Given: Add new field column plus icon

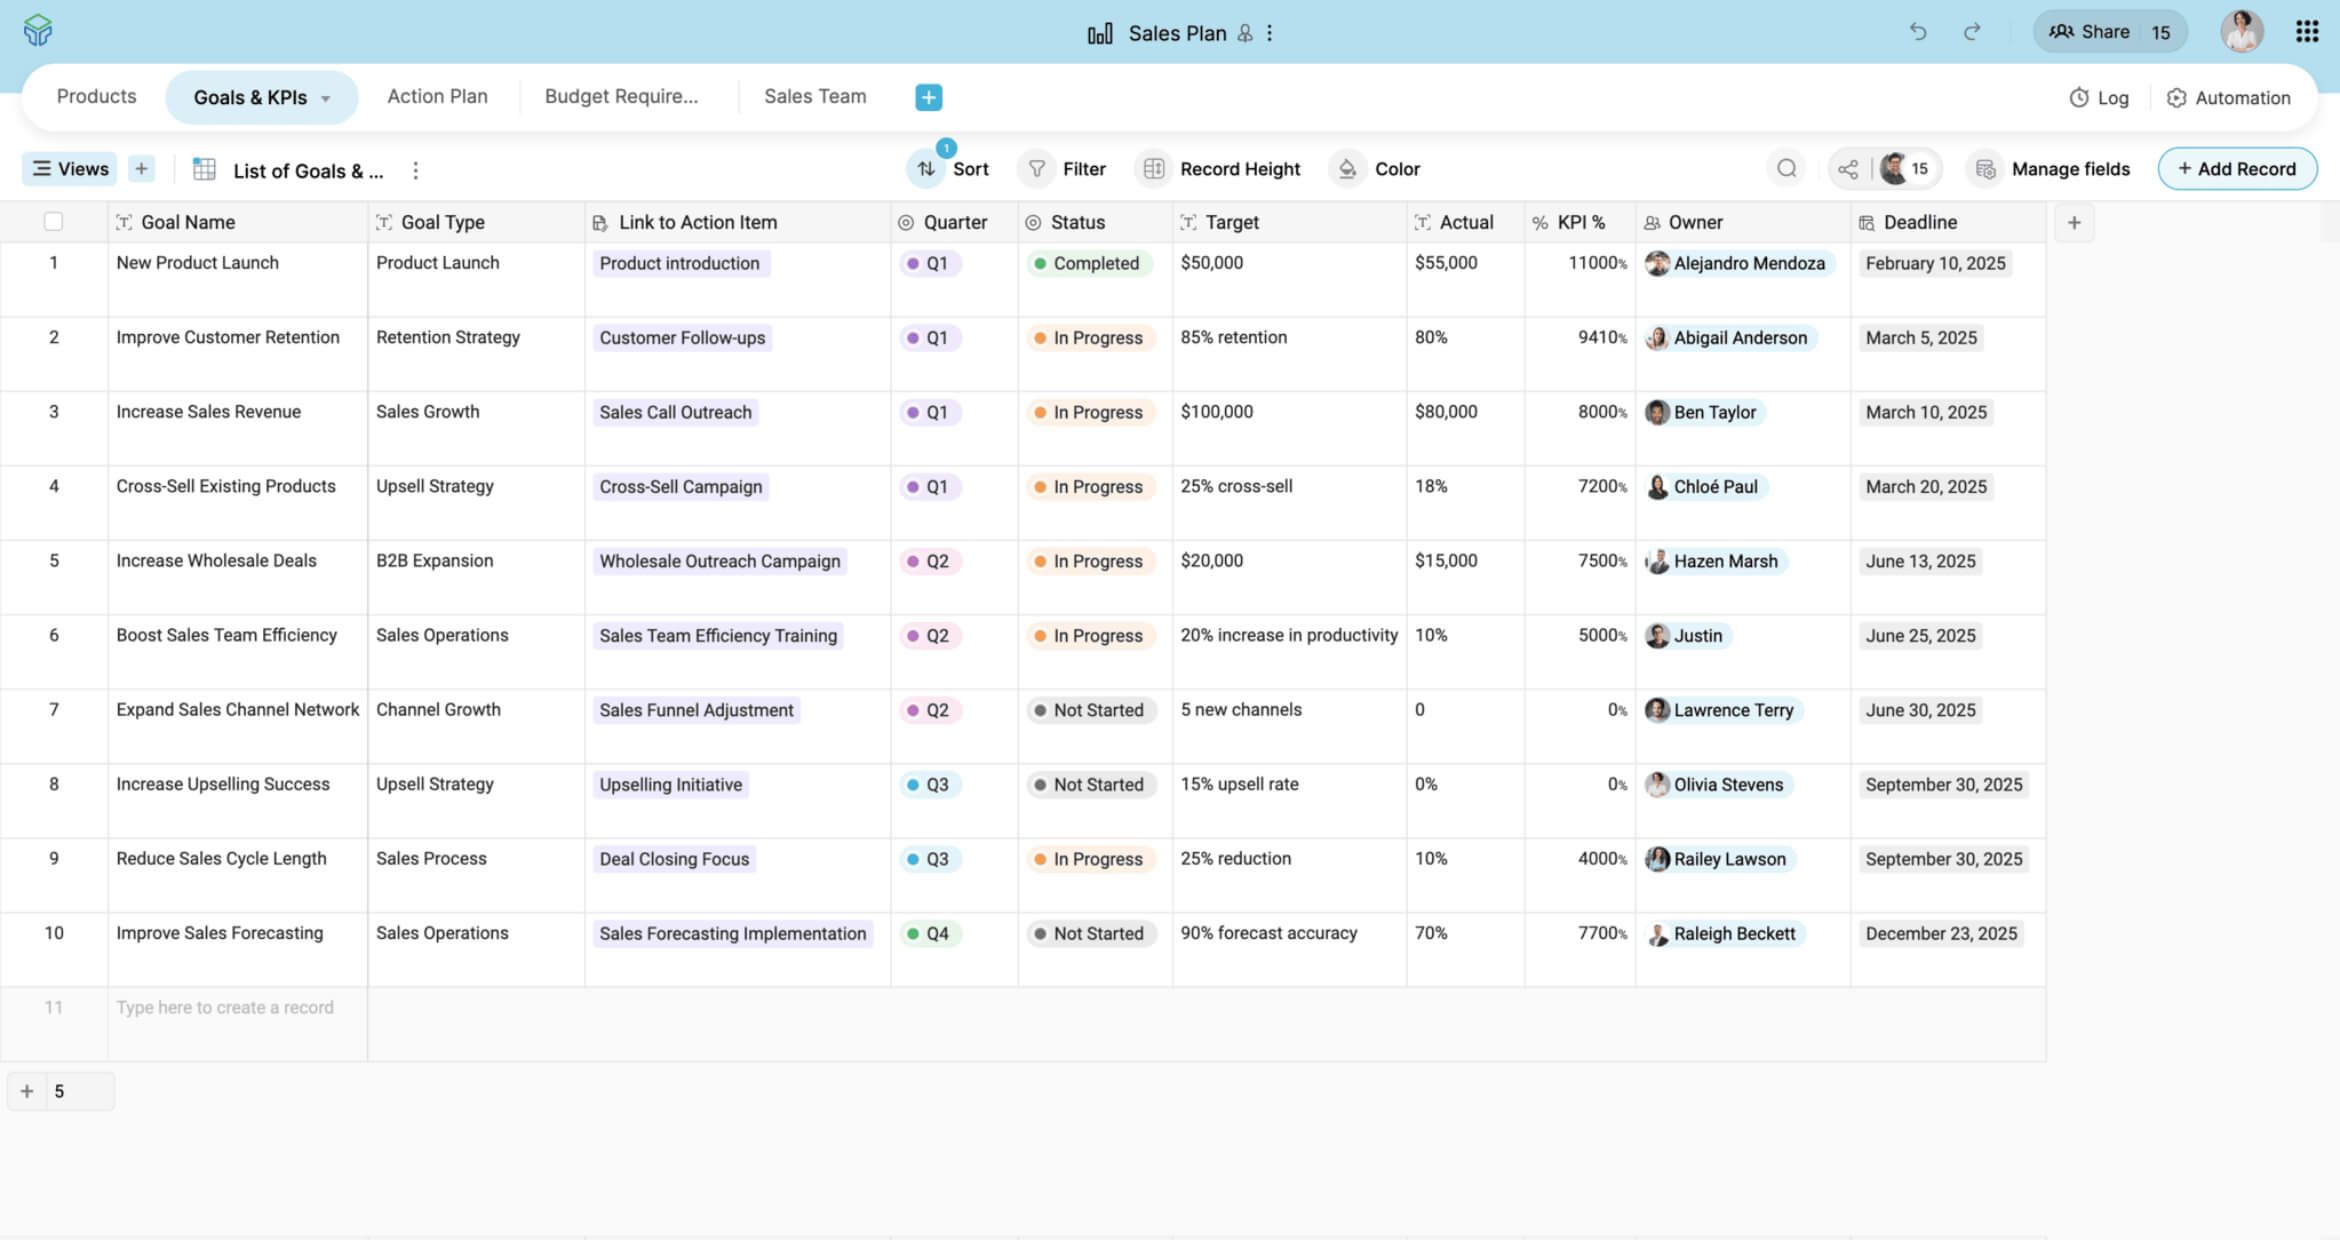Looking at the screenshot, I should (x=2074, y=222).
